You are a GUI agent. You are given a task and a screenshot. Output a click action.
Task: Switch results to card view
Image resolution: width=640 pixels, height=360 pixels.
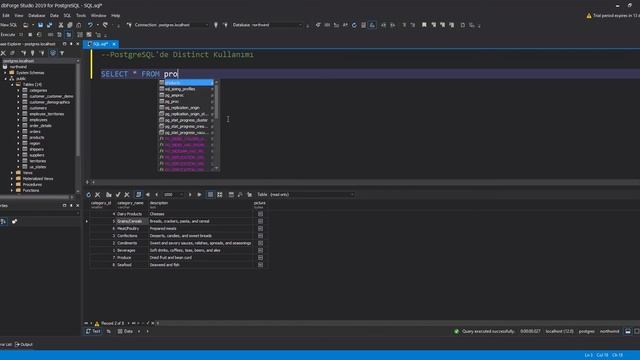click(x=220, y=195)
